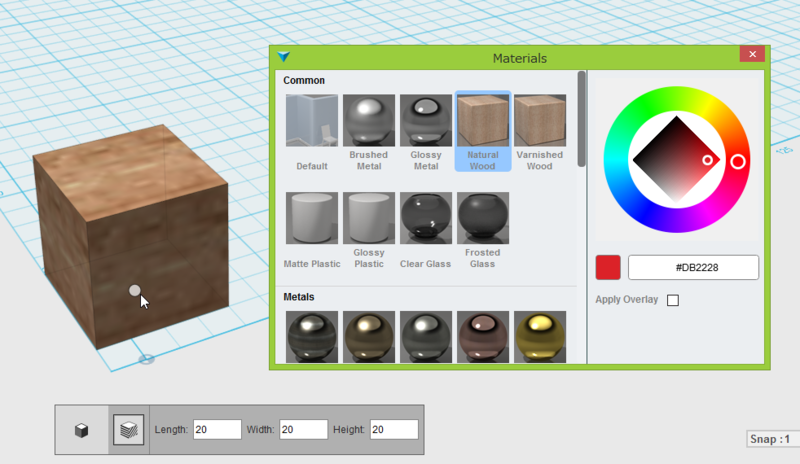Select the bronze metal sphere material
This screenshot has width=800, height=464.
(x=369, y=337)
